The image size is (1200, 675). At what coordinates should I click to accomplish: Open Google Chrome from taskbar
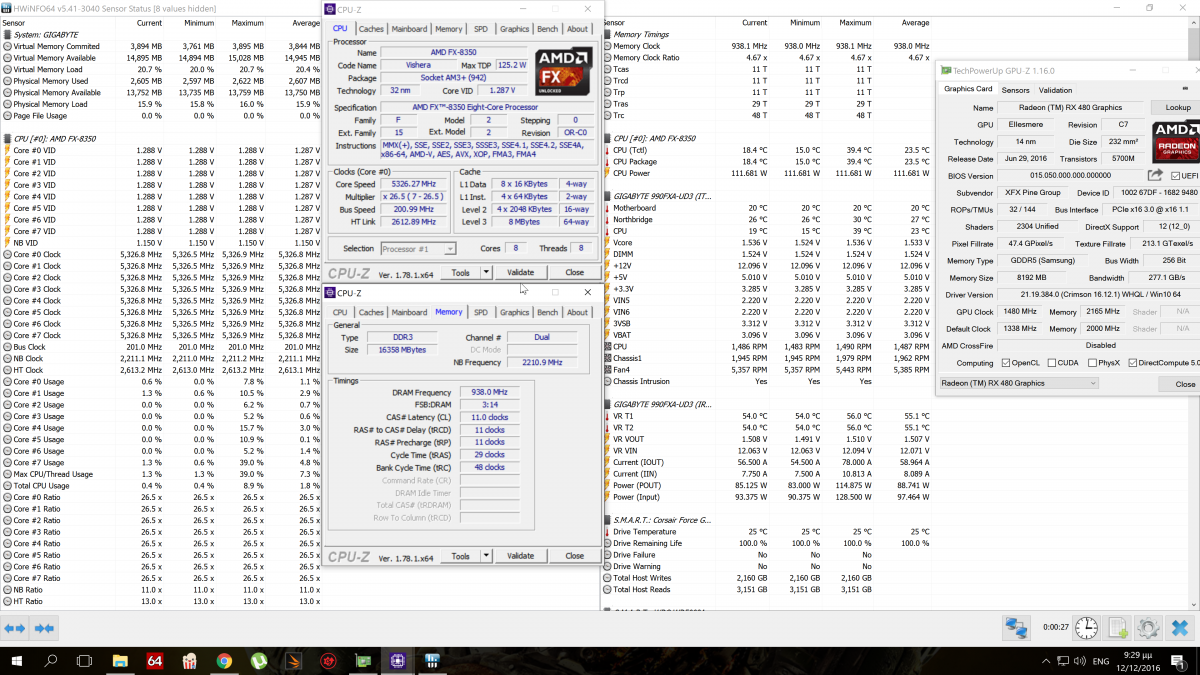point(224,661)
